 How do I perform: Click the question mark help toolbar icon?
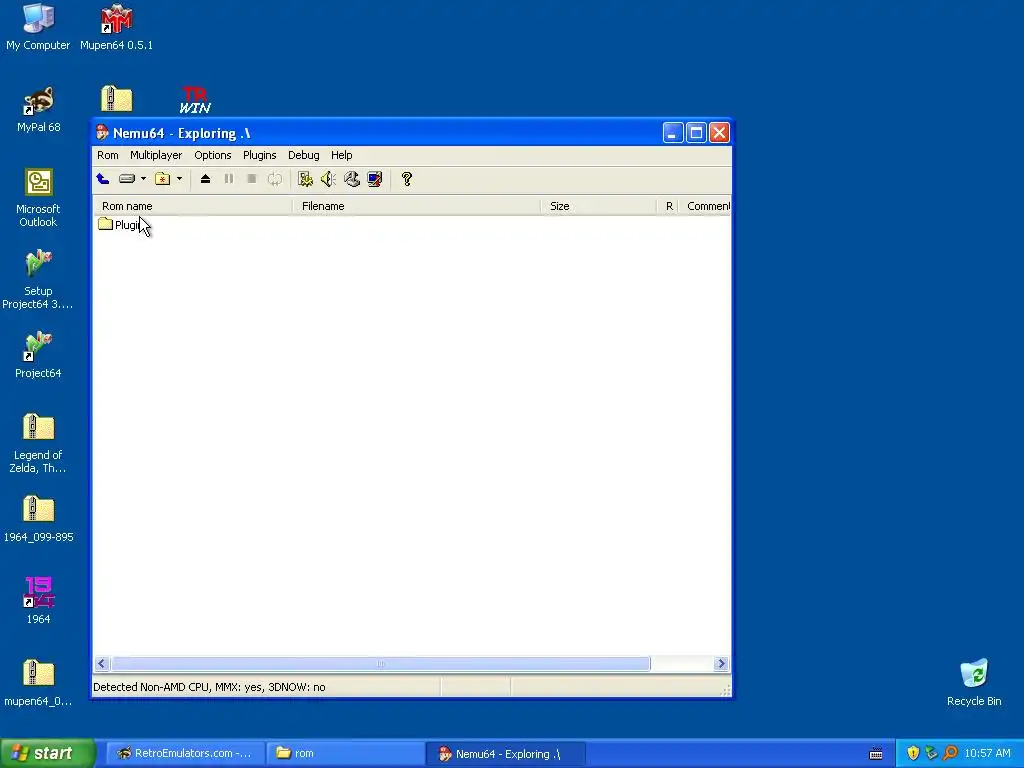click(x=407, y=179)
